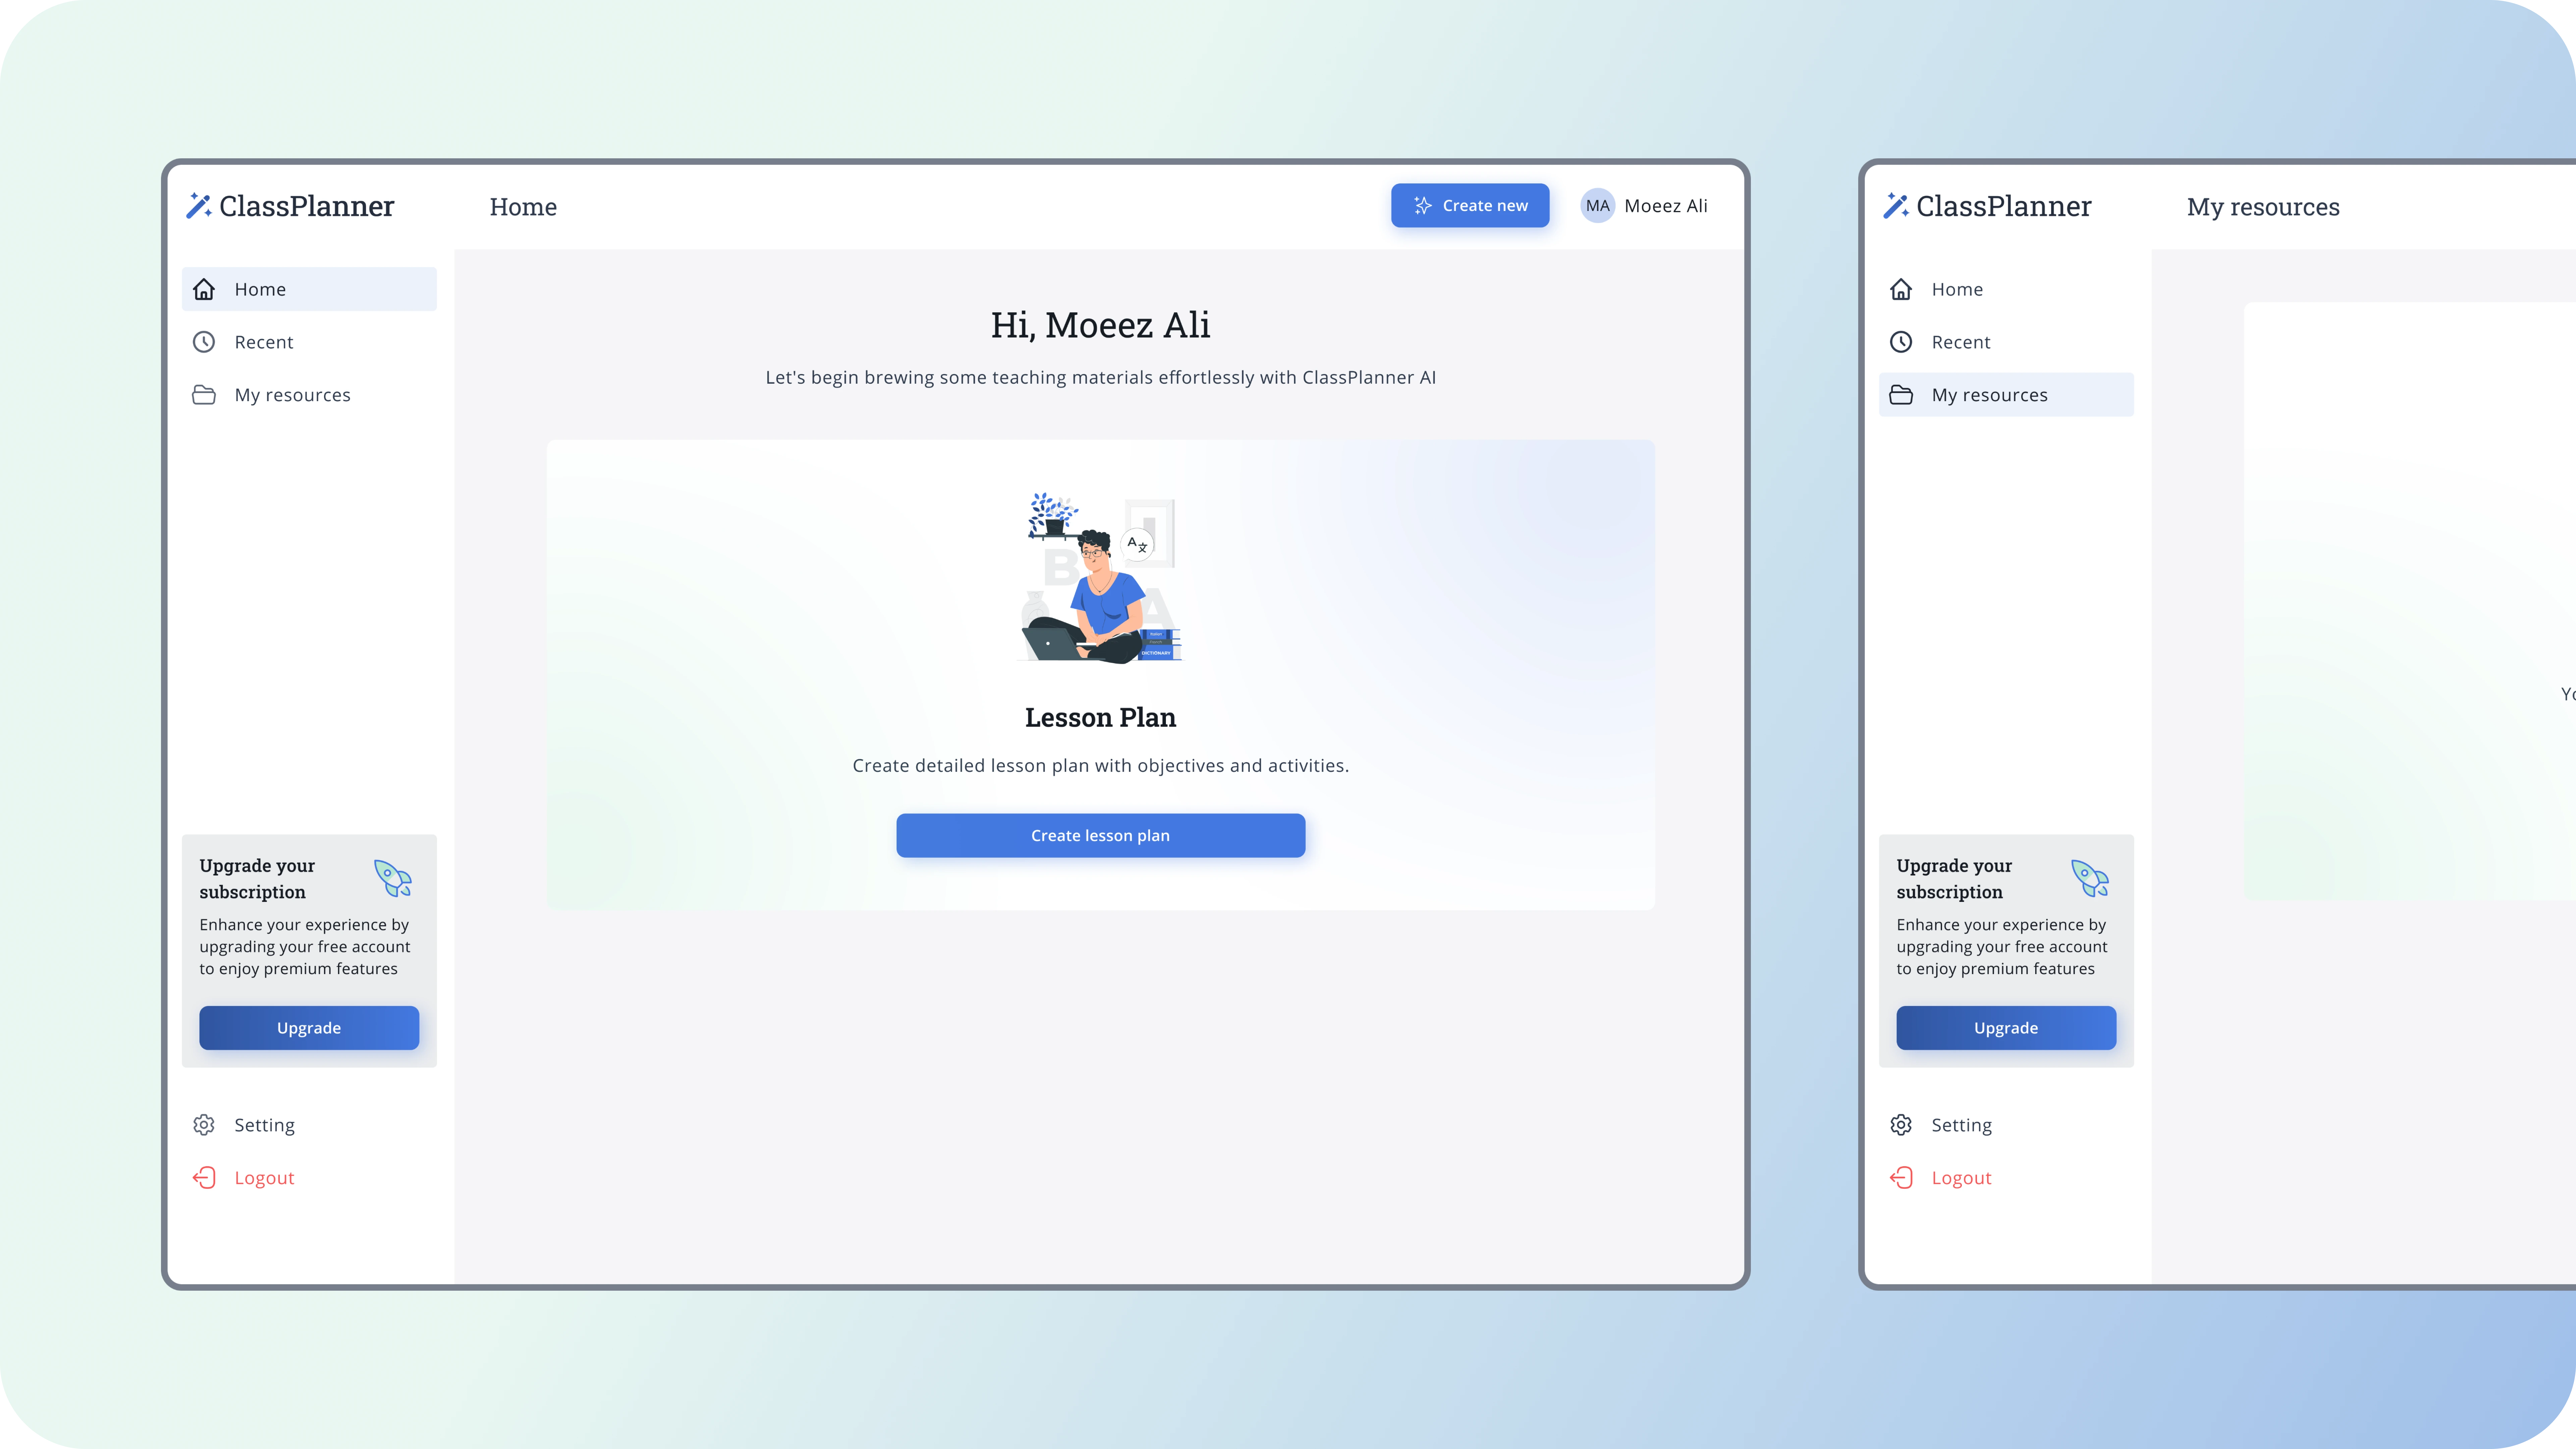Click the rocket icon in Home window upgrade card
Screen dimensions: 2576x1449
393,878
